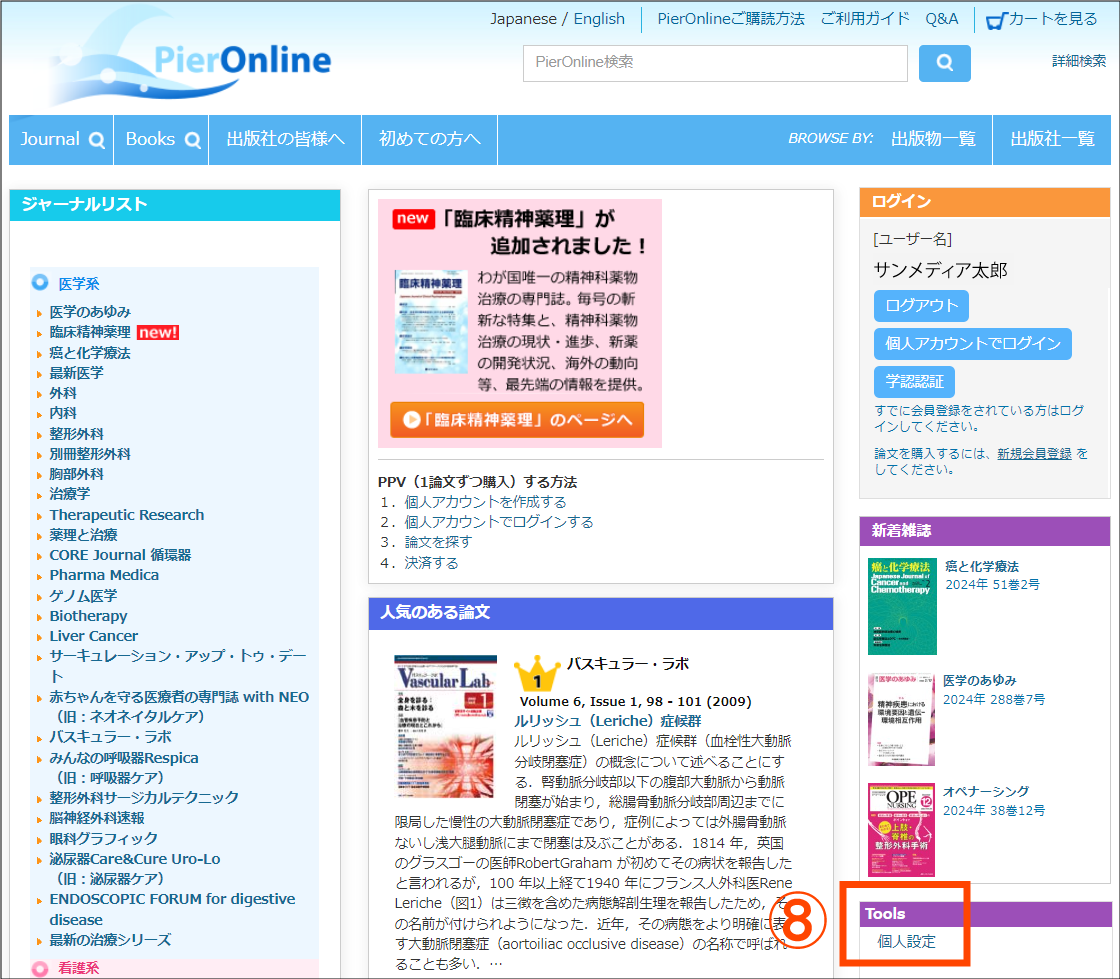1120x979 pixels.
Task: Click the magnifier icon beside Journal
Action: [96, 140]
